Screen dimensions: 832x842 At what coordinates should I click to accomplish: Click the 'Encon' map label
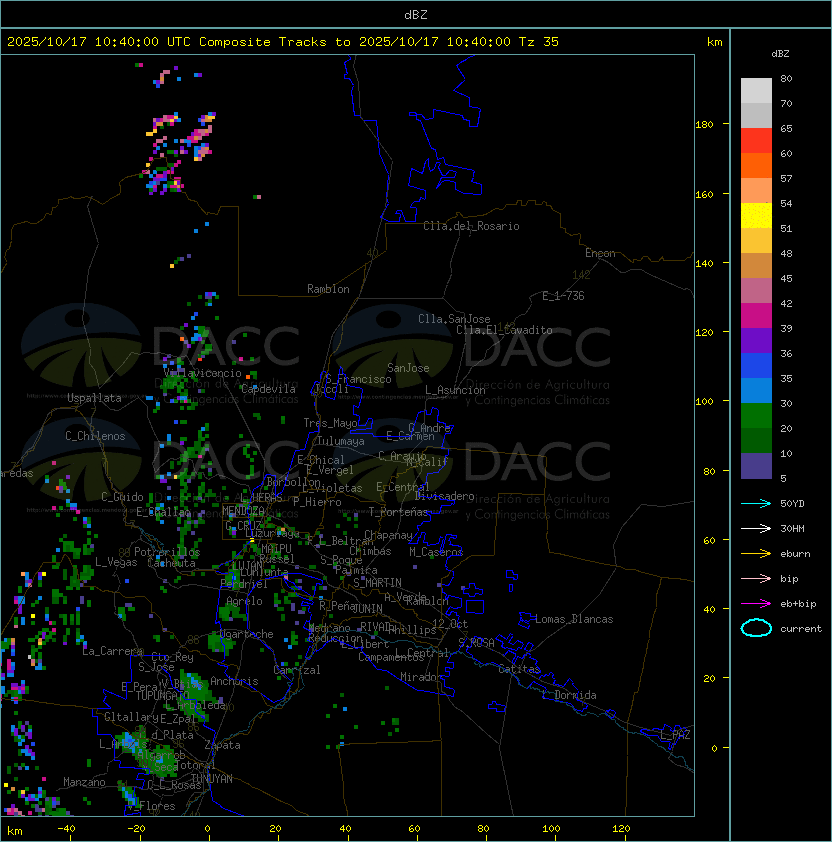pos(600,253)
